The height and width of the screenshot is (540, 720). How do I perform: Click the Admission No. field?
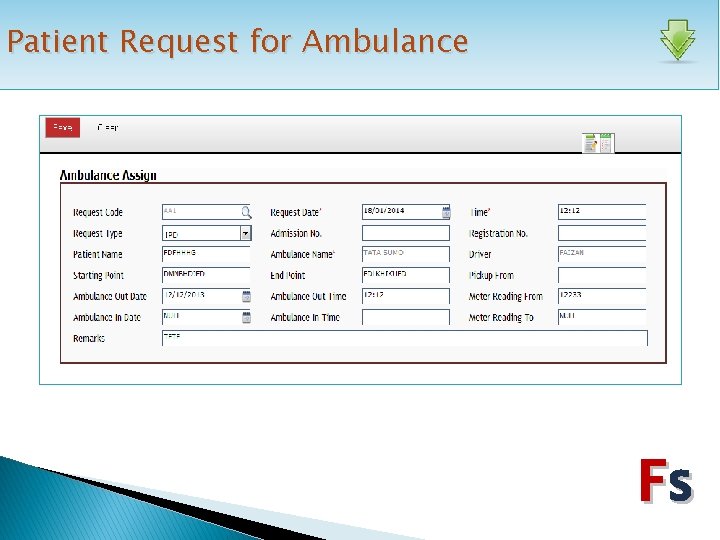coord(406,233)
